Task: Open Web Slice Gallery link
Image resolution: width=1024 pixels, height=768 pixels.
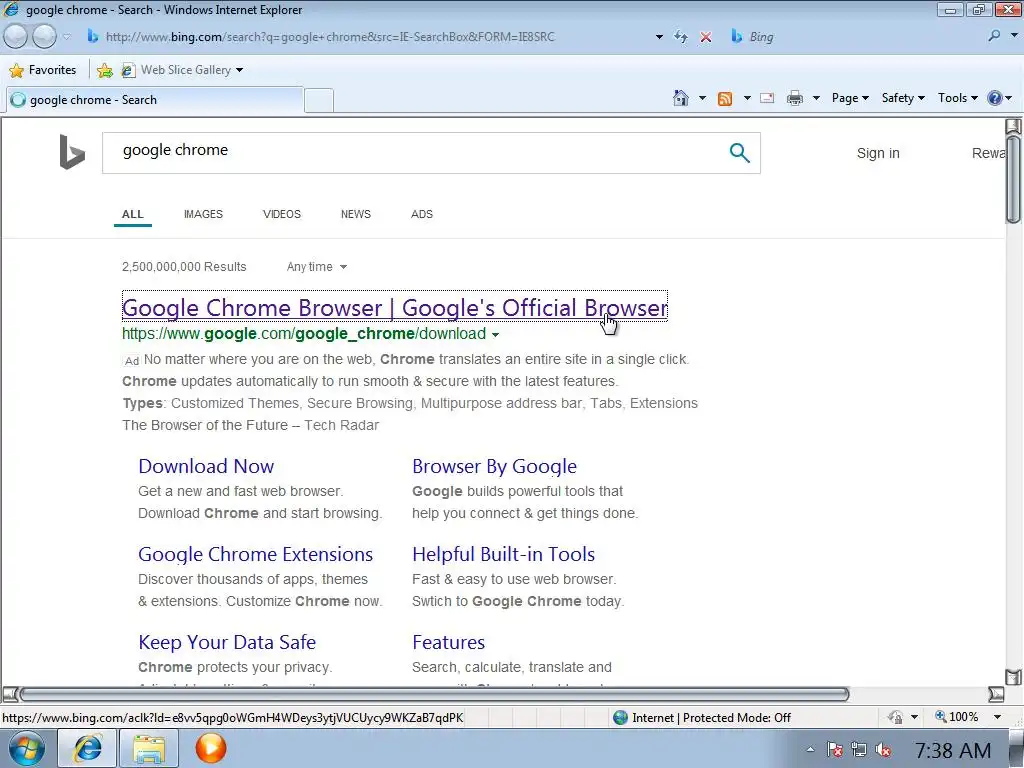Action: [176, 70]
